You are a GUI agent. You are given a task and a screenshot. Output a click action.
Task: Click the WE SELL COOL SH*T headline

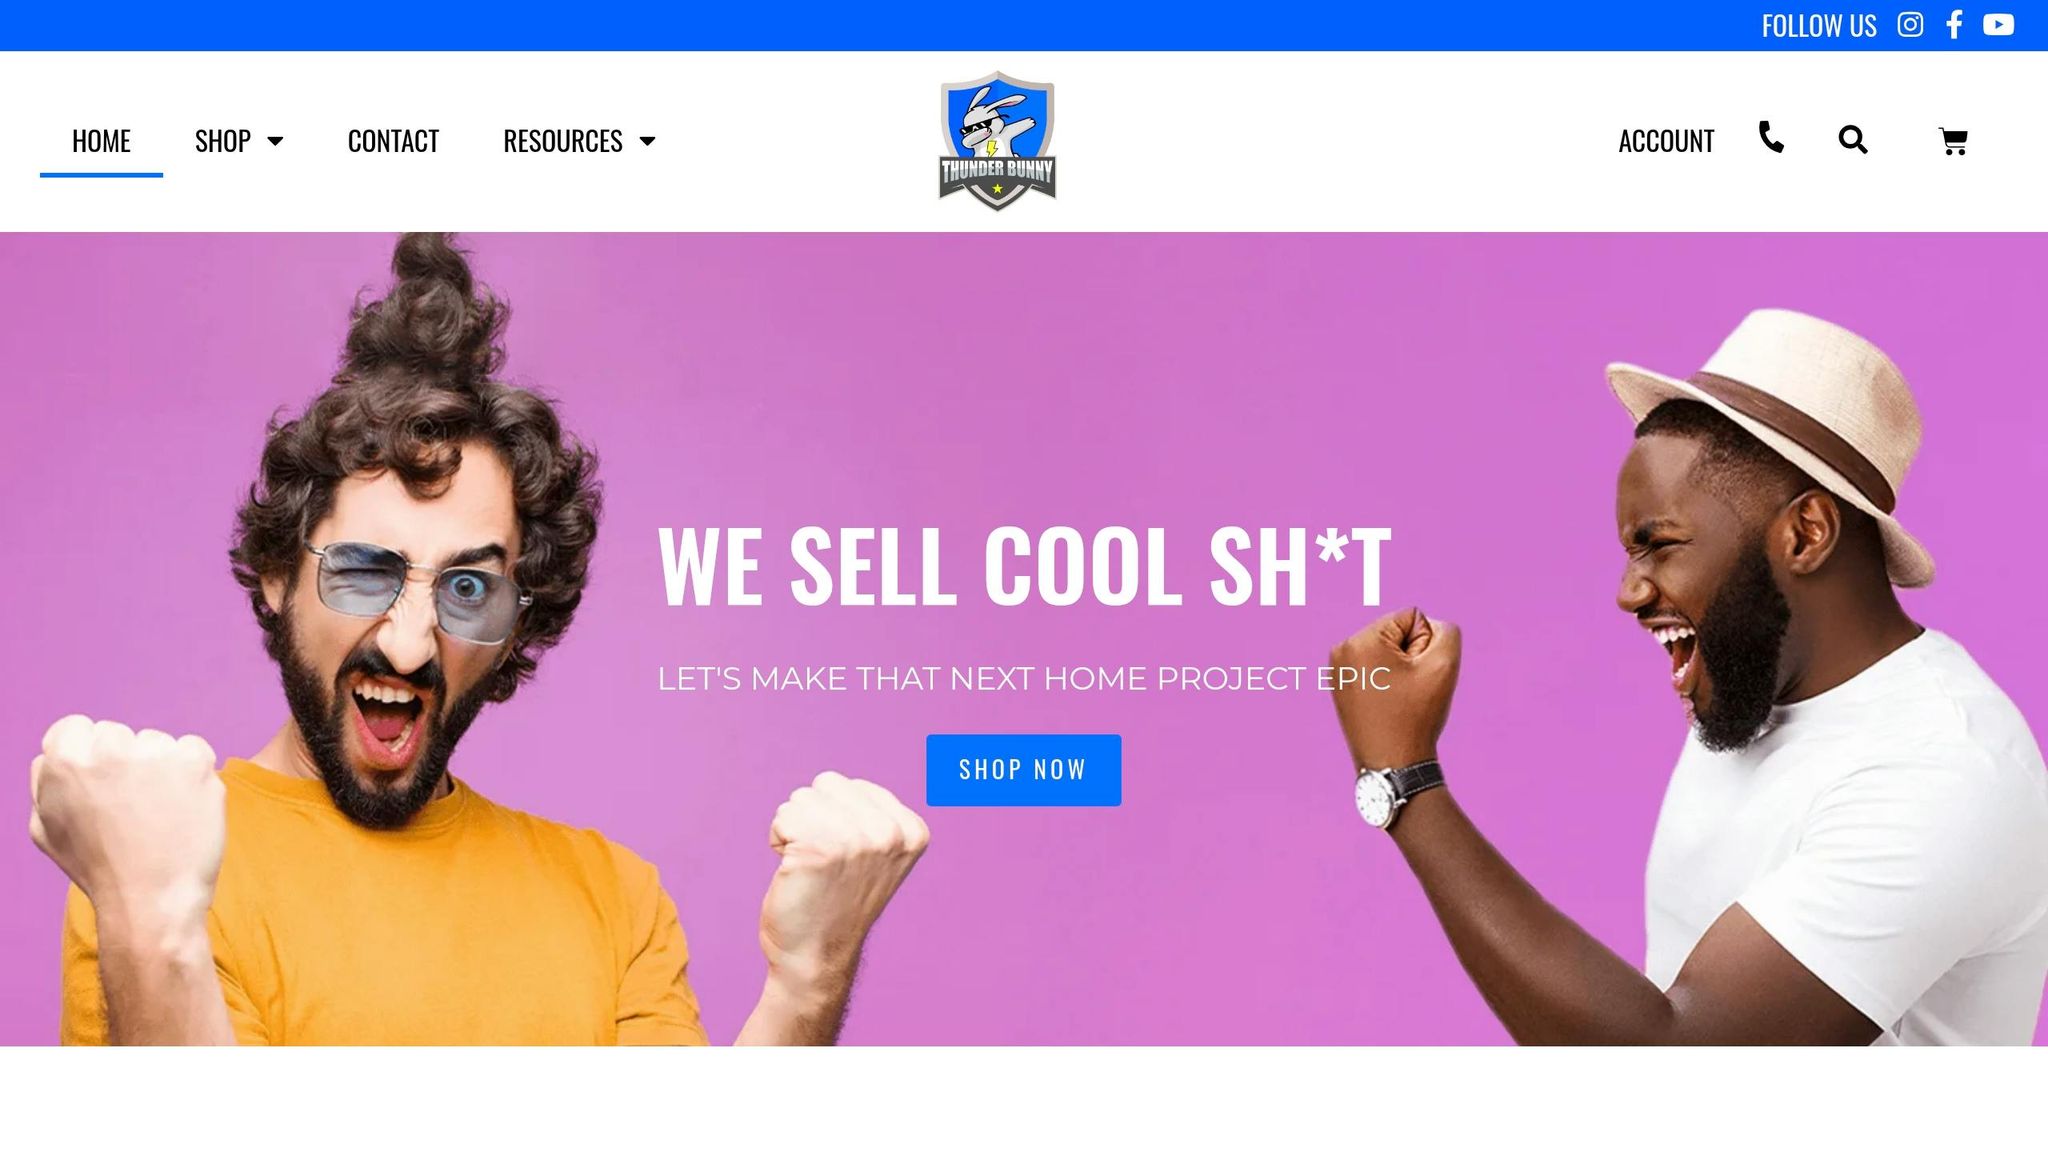click(1024, 566)
